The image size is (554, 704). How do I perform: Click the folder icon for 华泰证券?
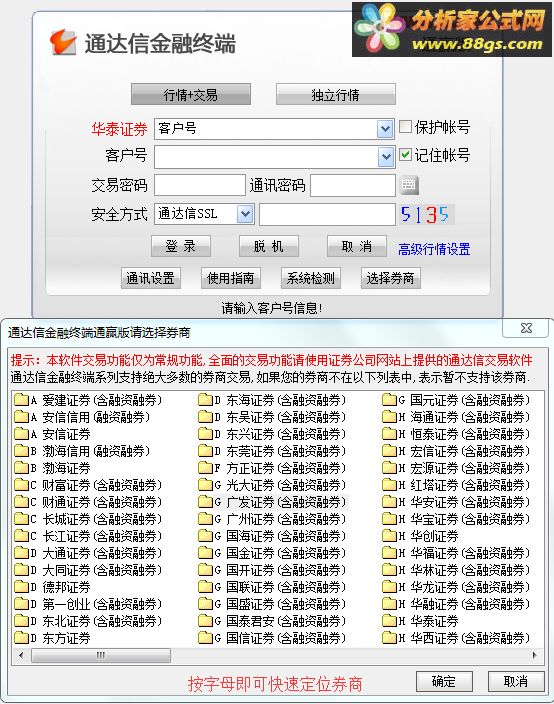pyautogui.click(x=389, y=621)
